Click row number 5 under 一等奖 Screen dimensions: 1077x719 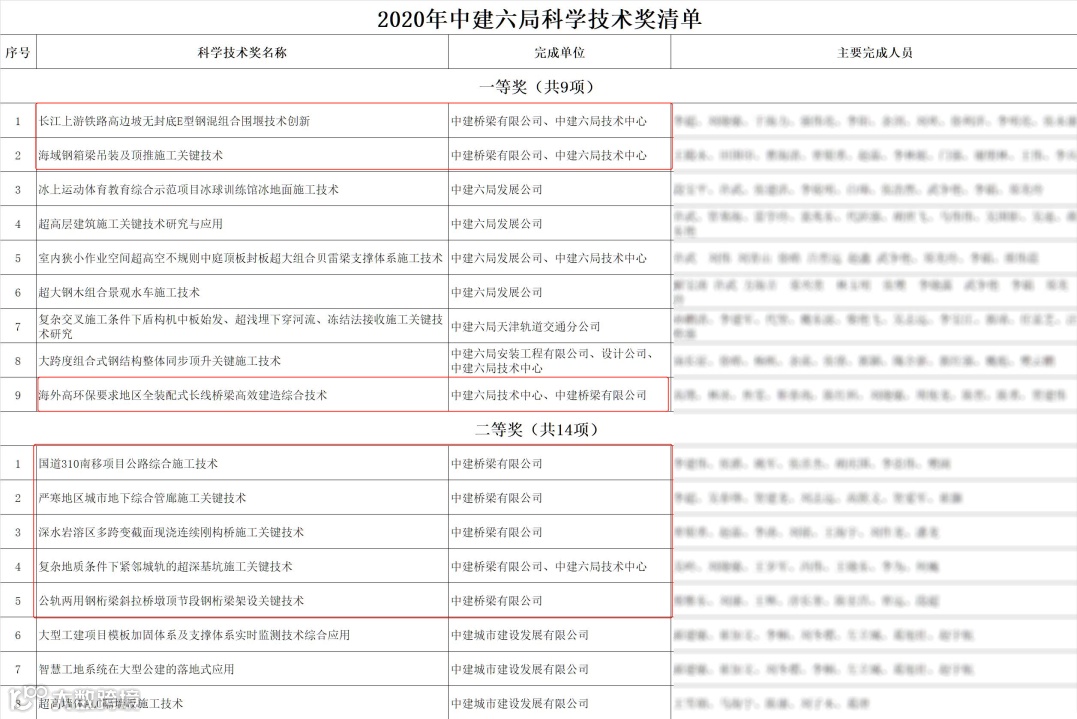click(x=18, y=259)
